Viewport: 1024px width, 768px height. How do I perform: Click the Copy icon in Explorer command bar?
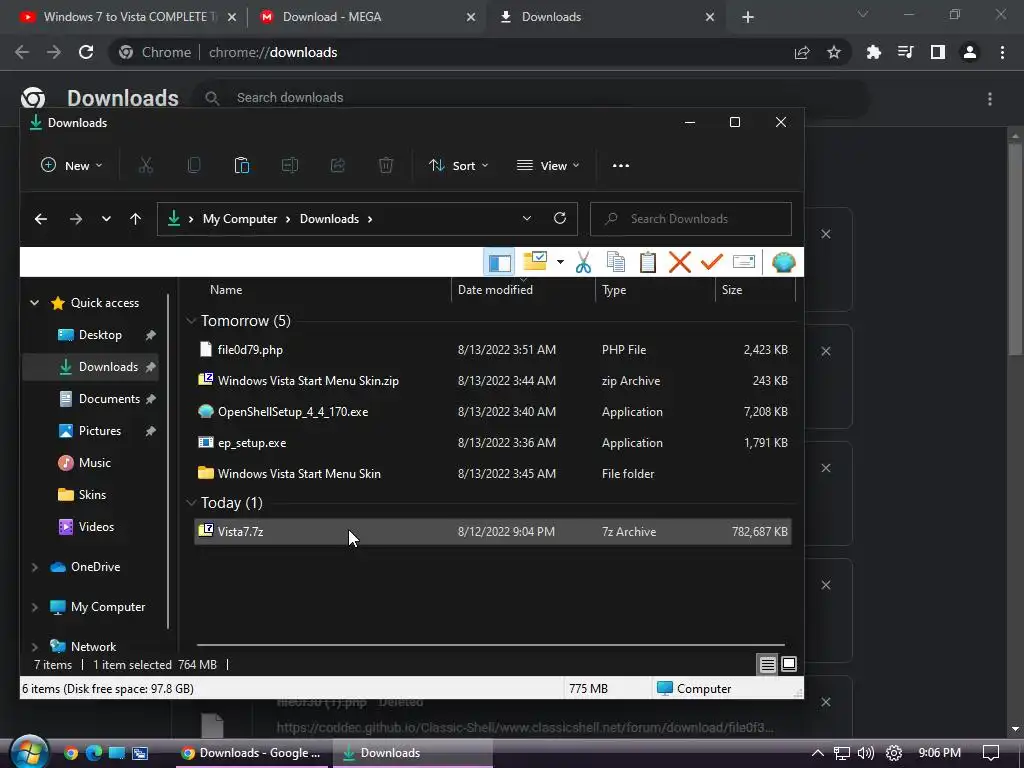(x=194, y=166)
